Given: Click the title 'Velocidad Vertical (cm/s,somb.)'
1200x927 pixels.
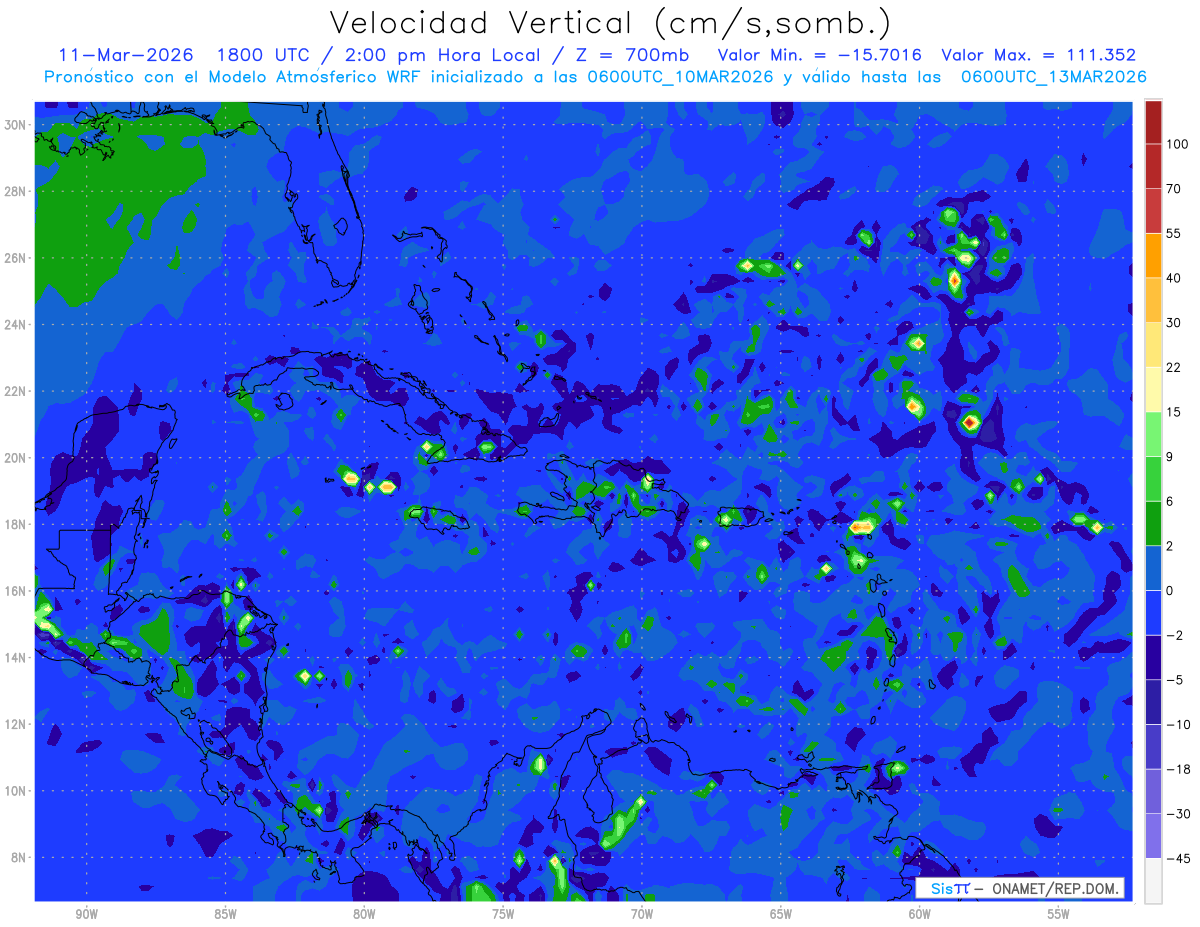Looking at the screenshot, I should click(x=610, y=23).
